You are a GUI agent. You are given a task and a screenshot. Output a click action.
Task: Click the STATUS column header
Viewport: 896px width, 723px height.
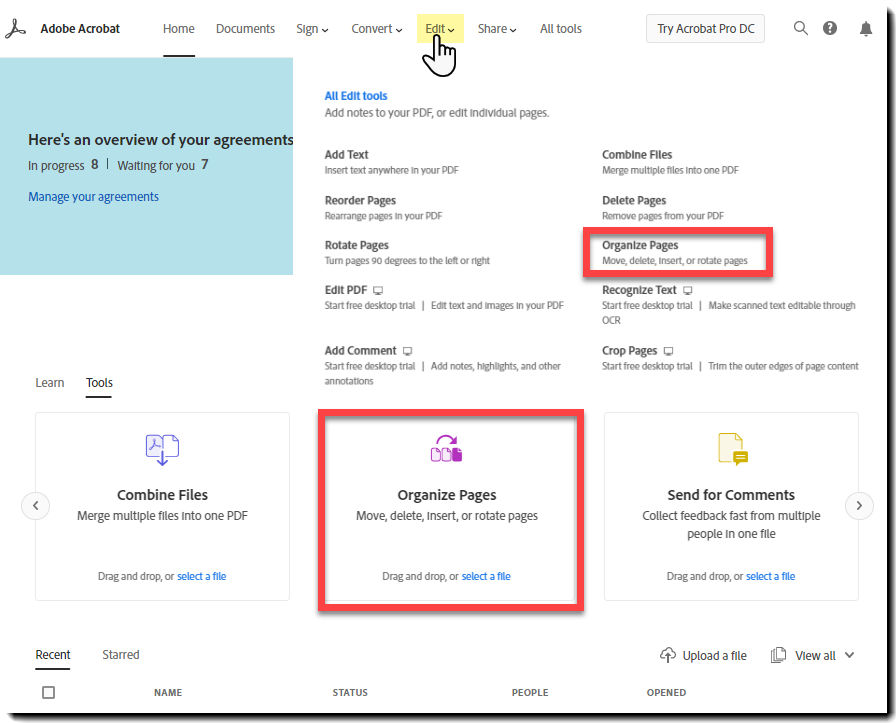click(350, 692)
